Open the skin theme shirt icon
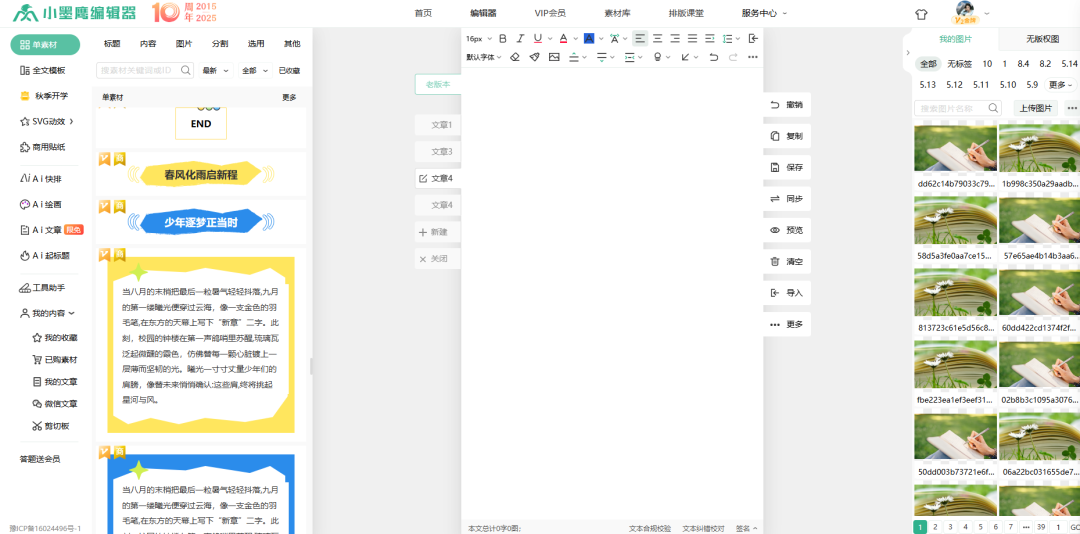The image size is (1080, 534). (921, 14)
